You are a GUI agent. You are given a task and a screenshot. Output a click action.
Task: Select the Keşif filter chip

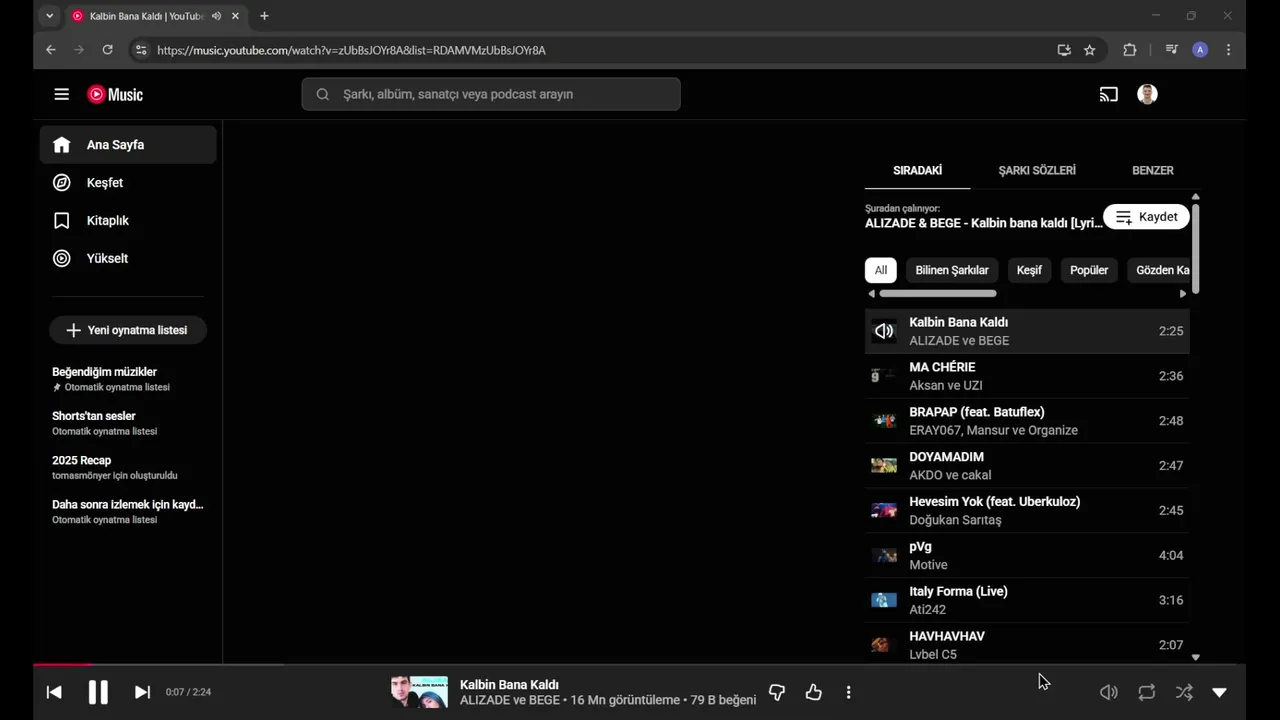tap(1029, 270)
